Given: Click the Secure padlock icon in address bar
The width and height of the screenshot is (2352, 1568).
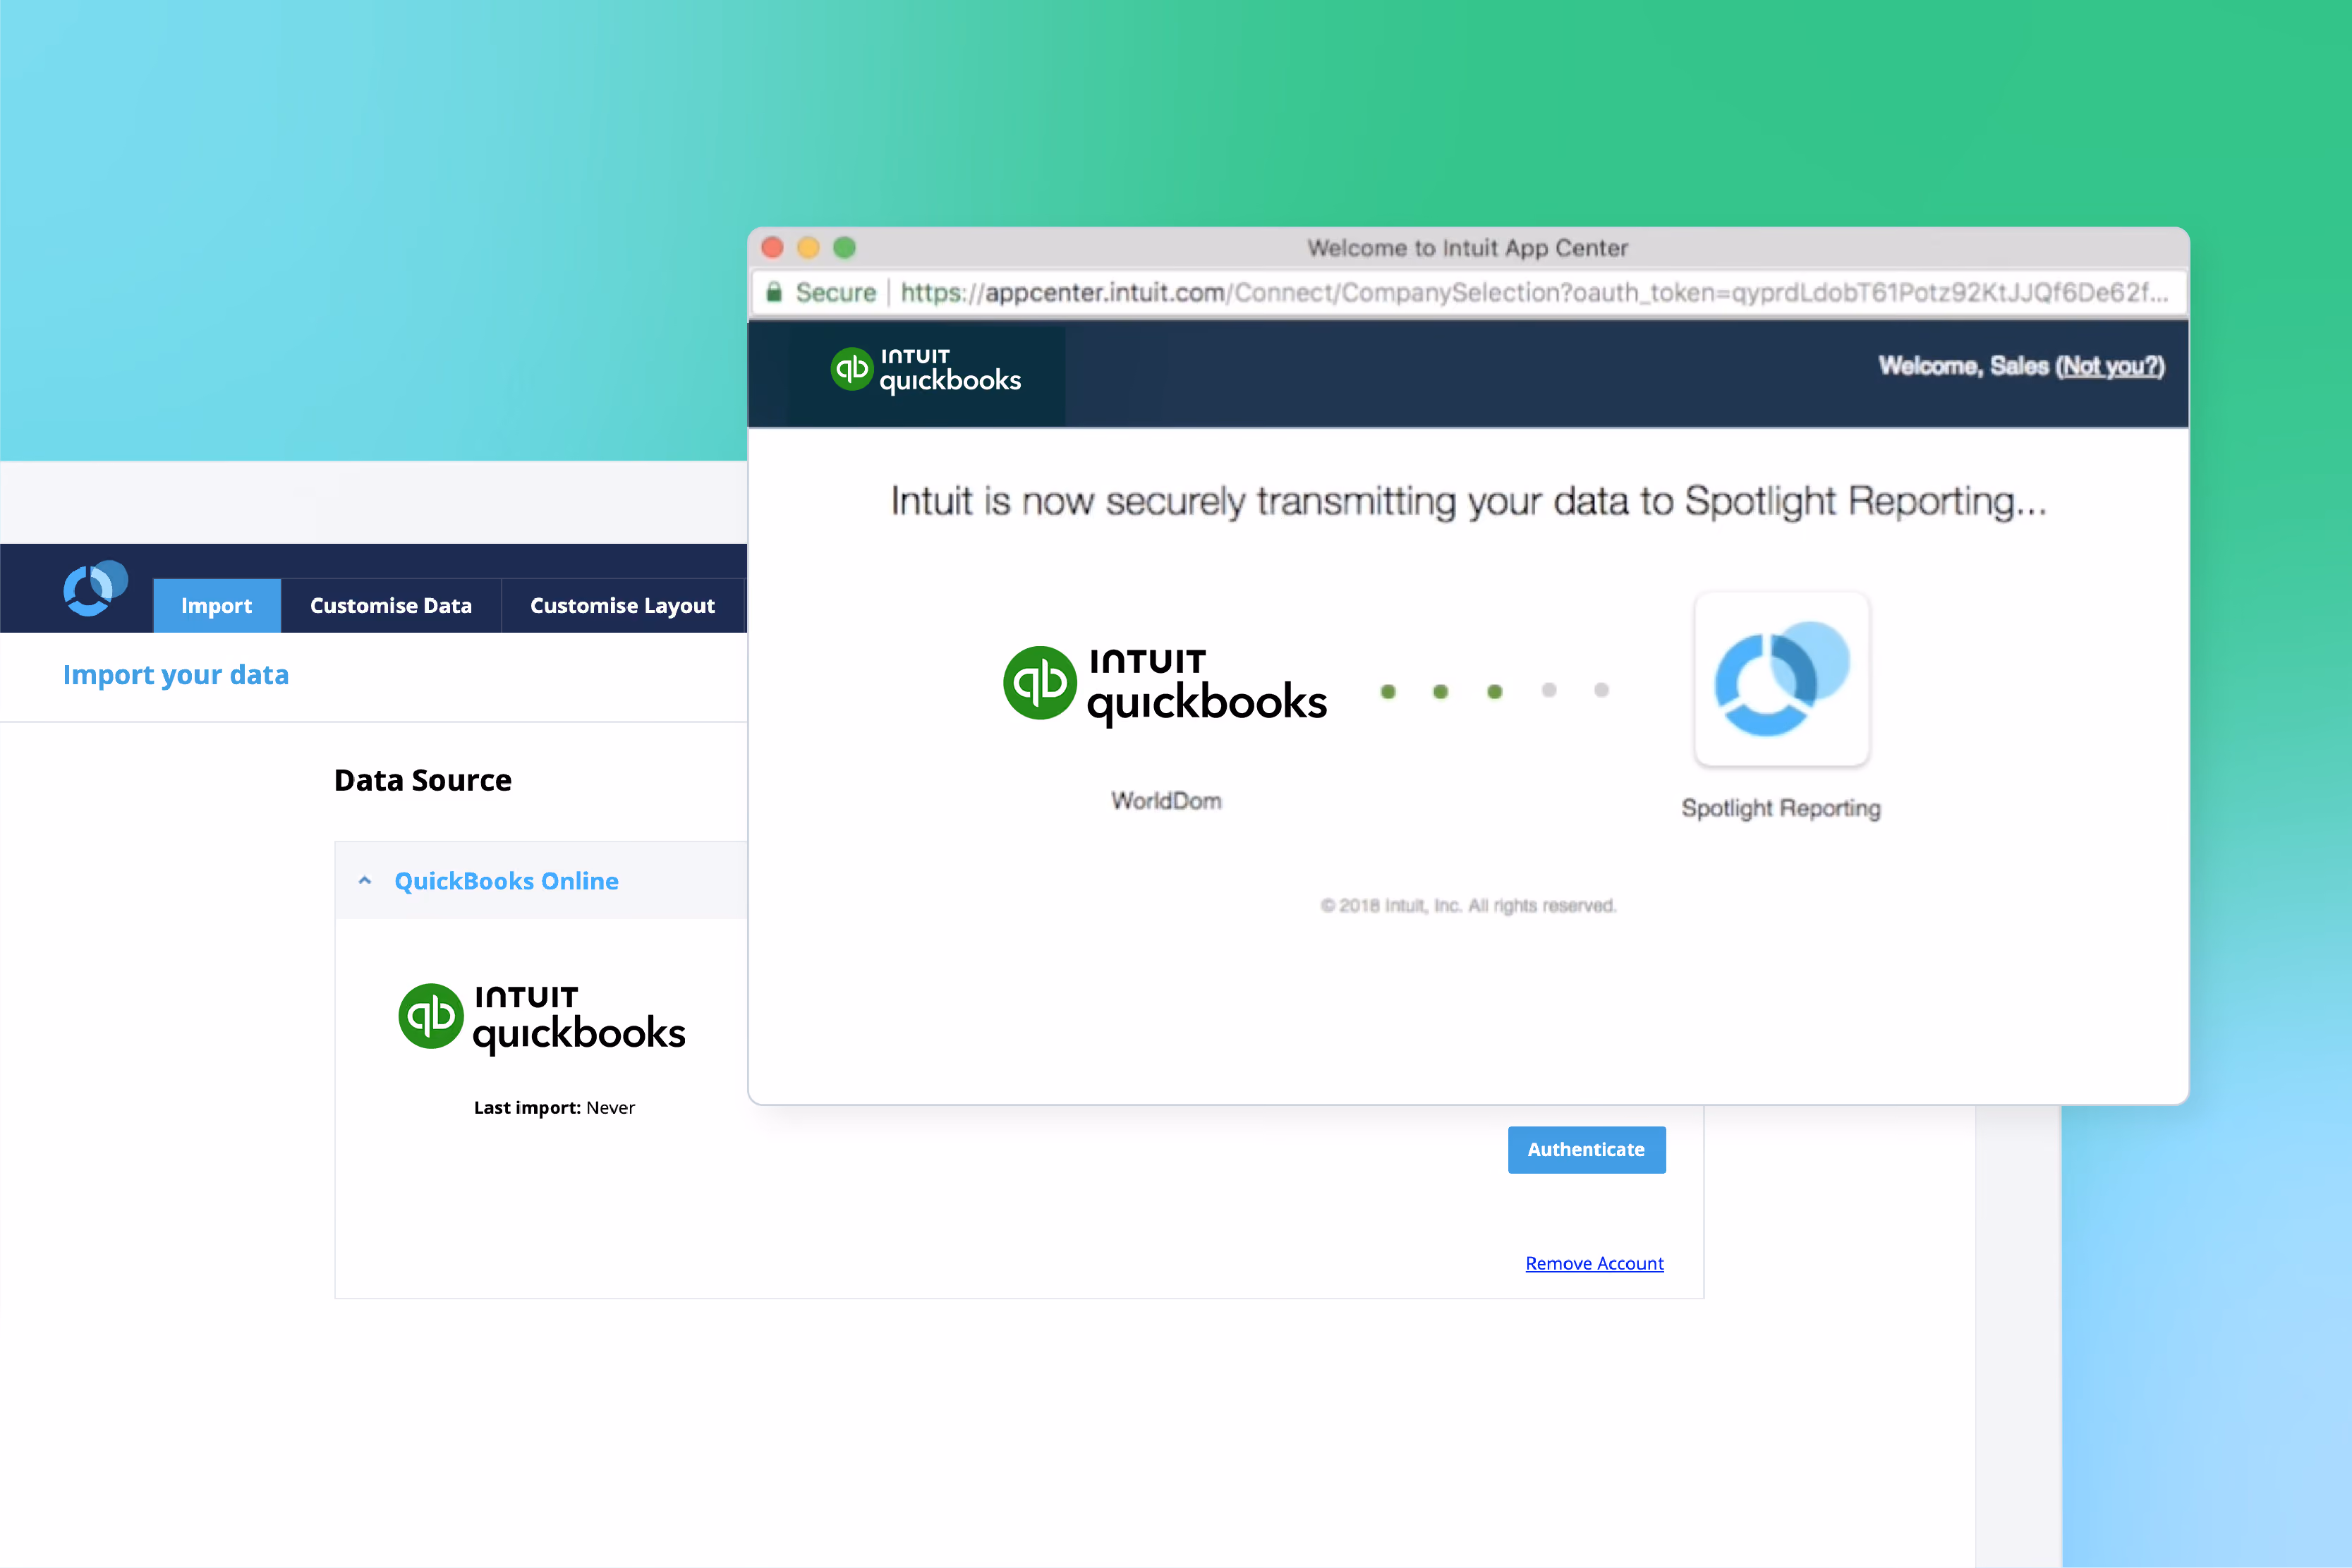Looking at the screenshot, I should pyautogui.click(x=774, y=292).
